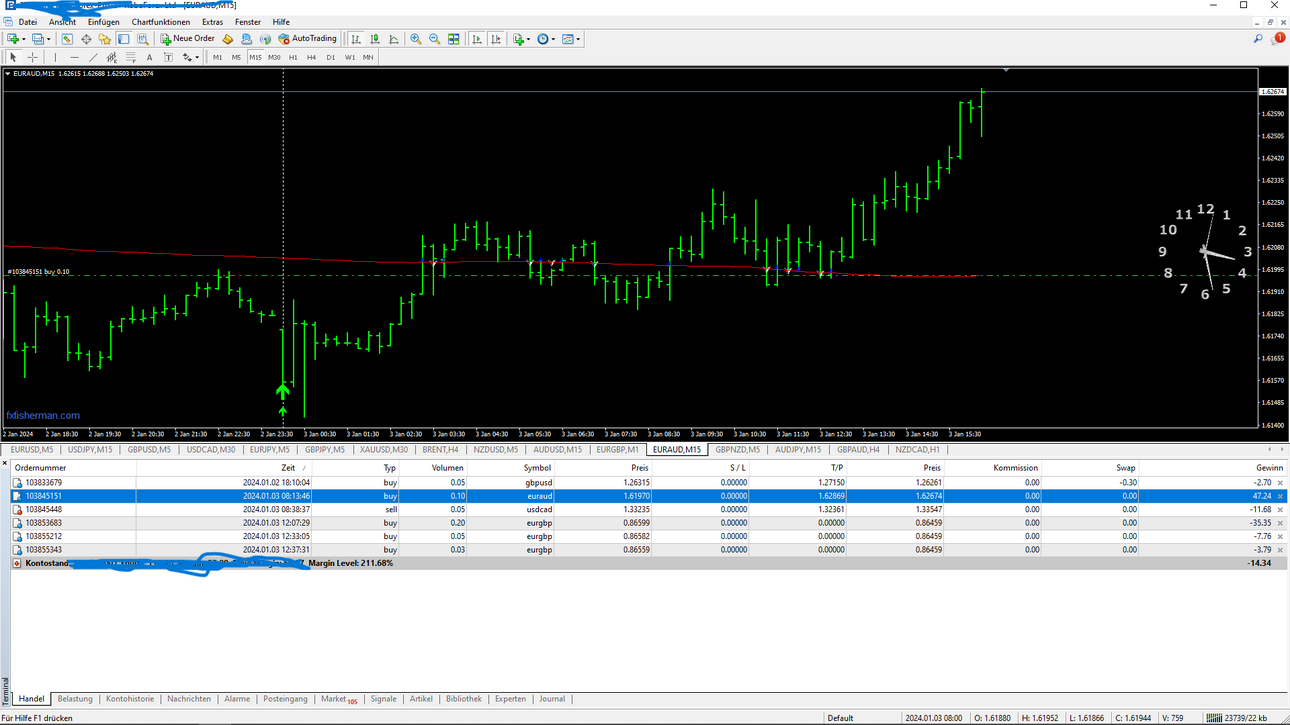Tile chart windows icon
Image resolution: width=1290 pixels, height=725 pixels.
pyautogui.click(x=454, y=39)
